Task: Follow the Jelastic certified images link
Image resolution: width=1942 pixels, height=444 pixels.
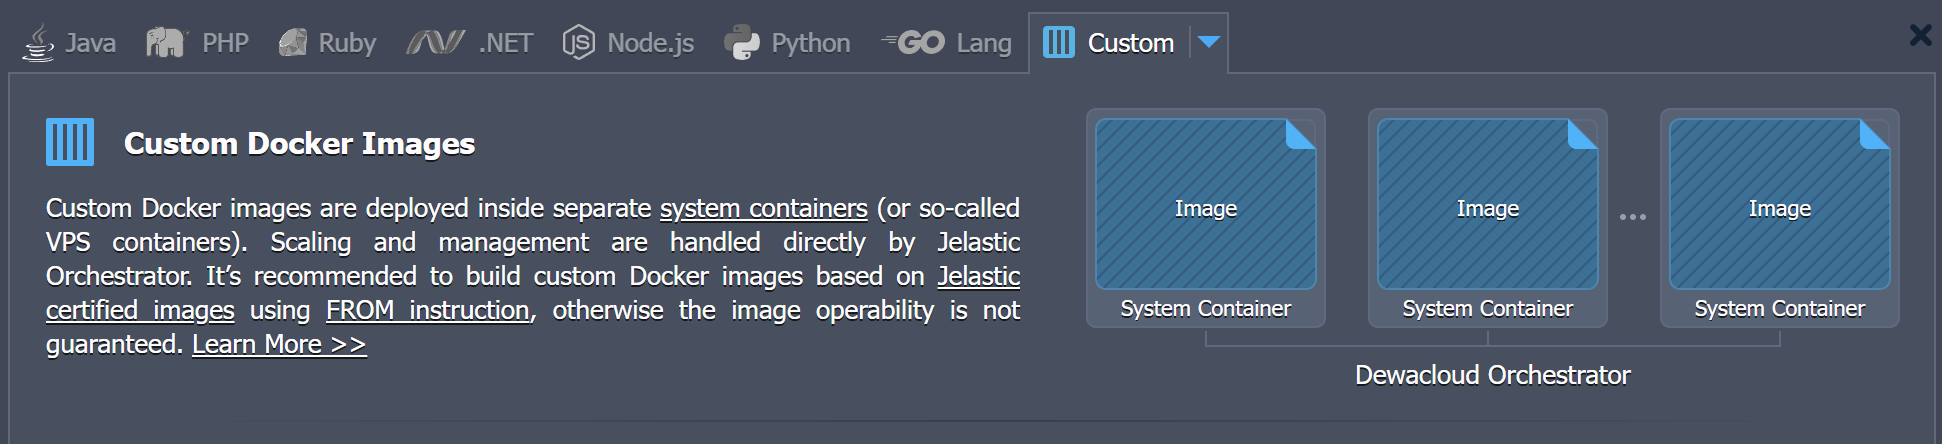Action: point(533,293)
